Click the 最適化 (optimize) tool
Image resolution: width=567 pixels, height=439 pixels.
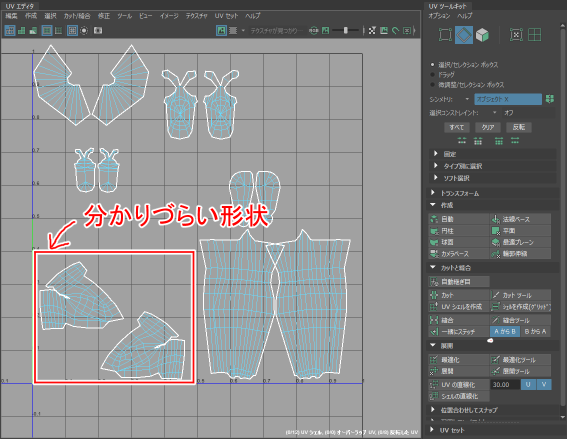pos(458,359)
